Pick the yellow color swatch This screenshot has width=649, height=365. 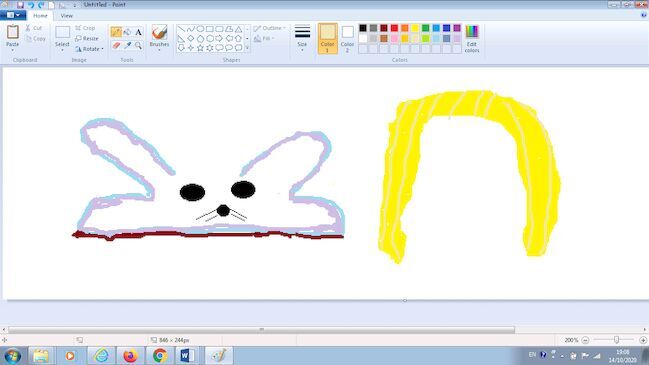click(415, 28)
